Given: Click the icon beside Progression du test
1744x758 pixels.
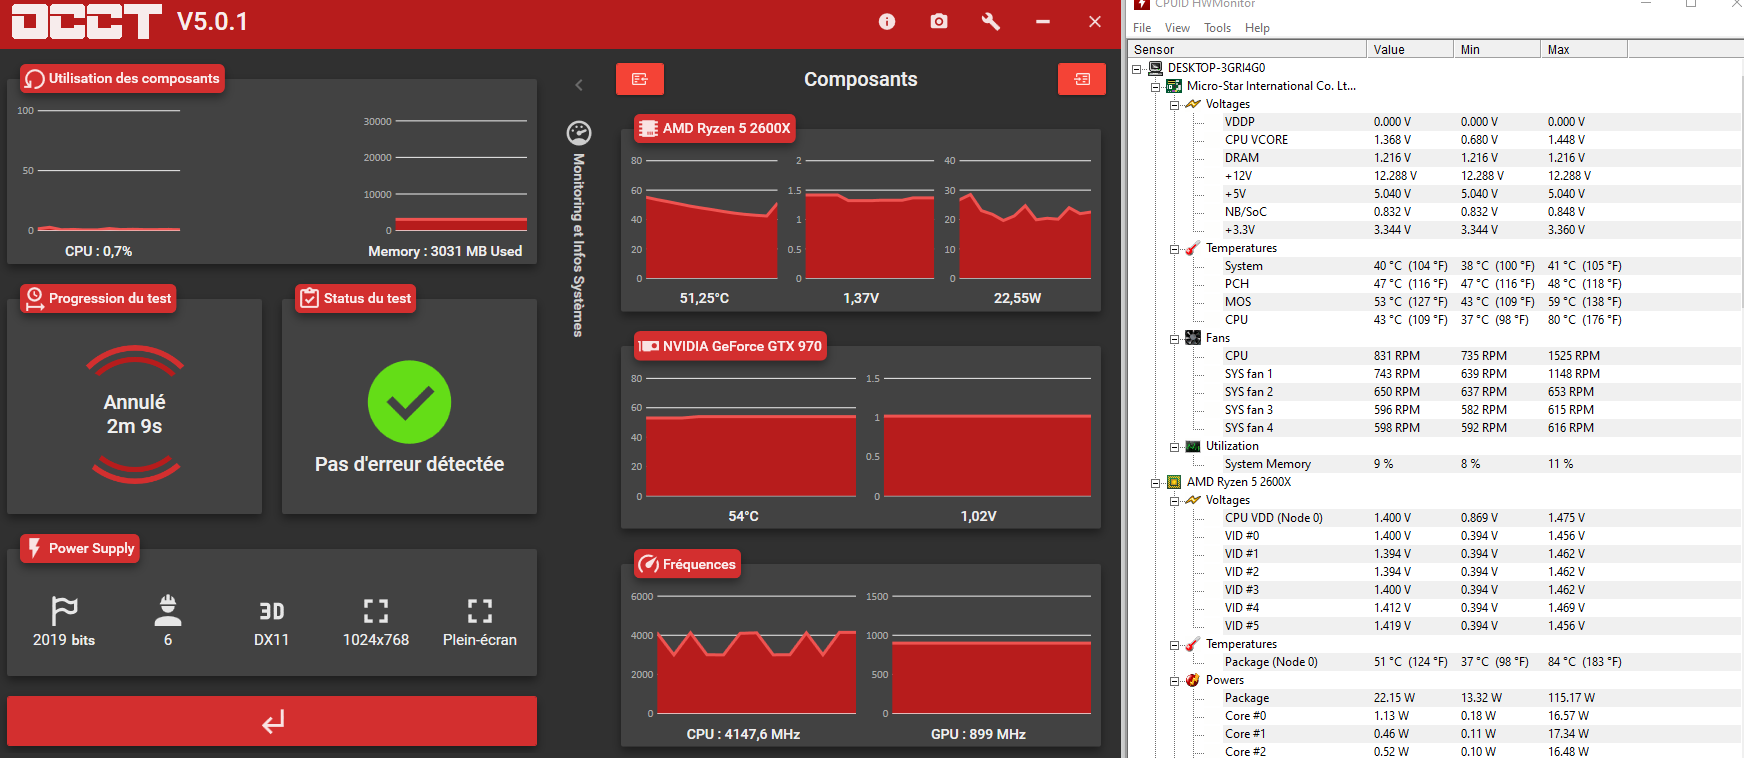Looking at the screenshot, I should (35, 298).
